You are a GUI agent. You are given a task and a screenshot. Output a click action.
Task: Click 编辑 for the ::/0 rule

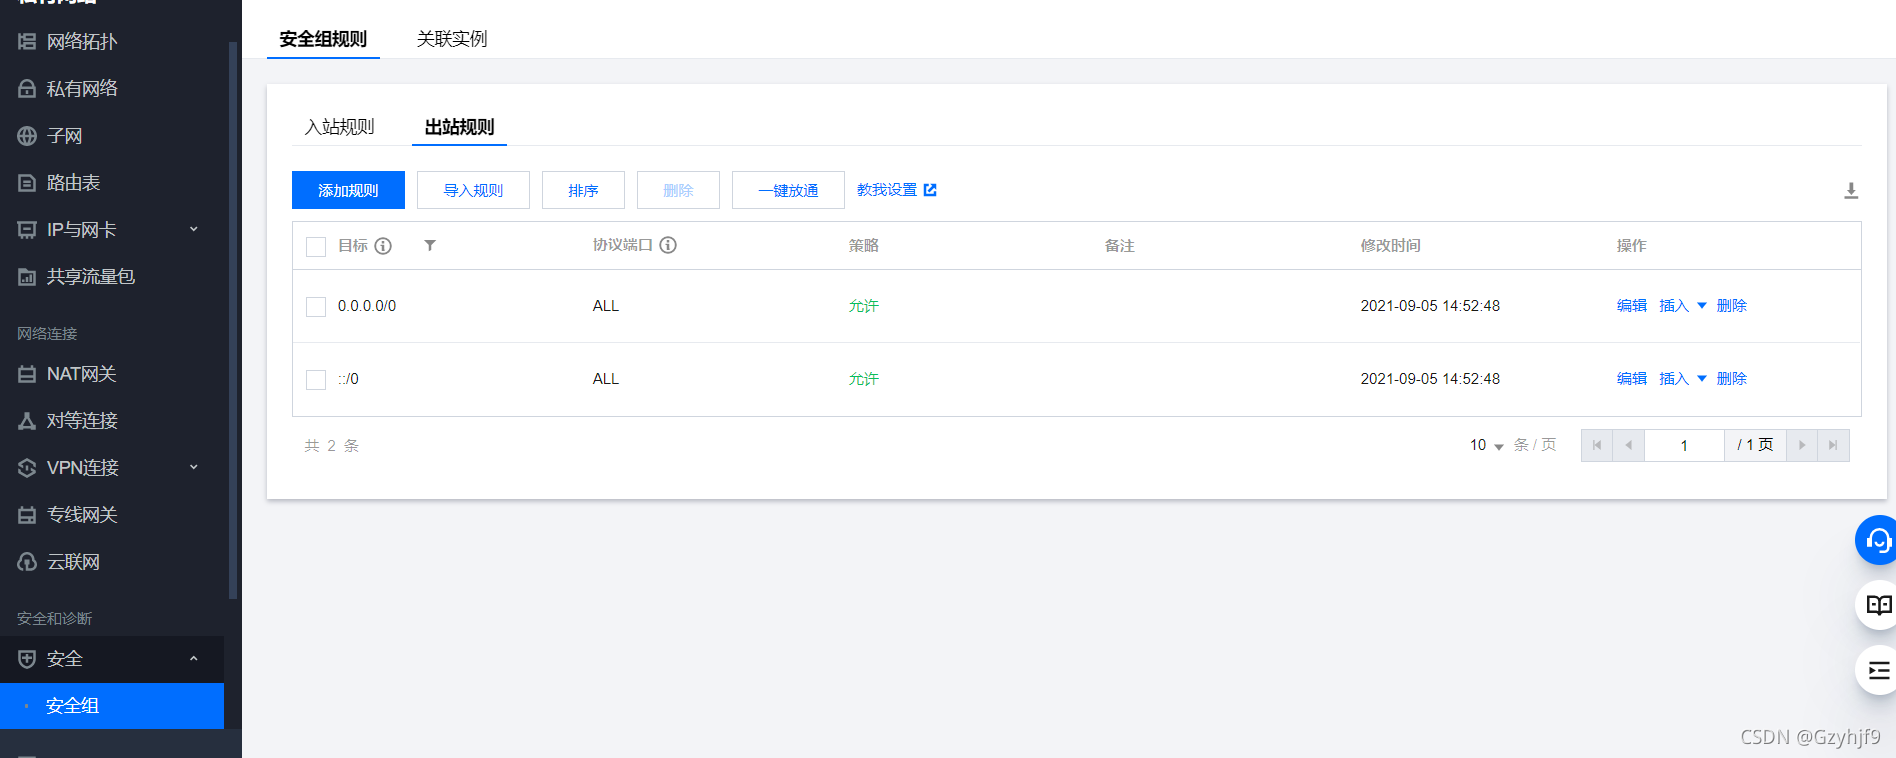(x=1632, y=379)
